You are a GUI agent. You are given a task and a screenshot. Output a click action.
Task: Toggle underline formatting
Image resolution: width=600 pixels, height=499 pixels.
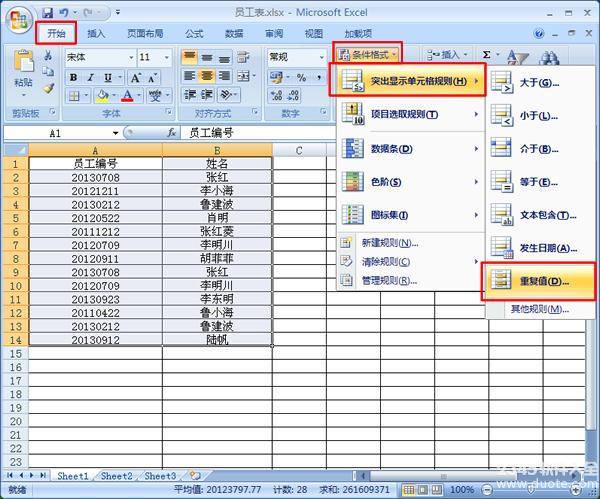pos(108,78)
